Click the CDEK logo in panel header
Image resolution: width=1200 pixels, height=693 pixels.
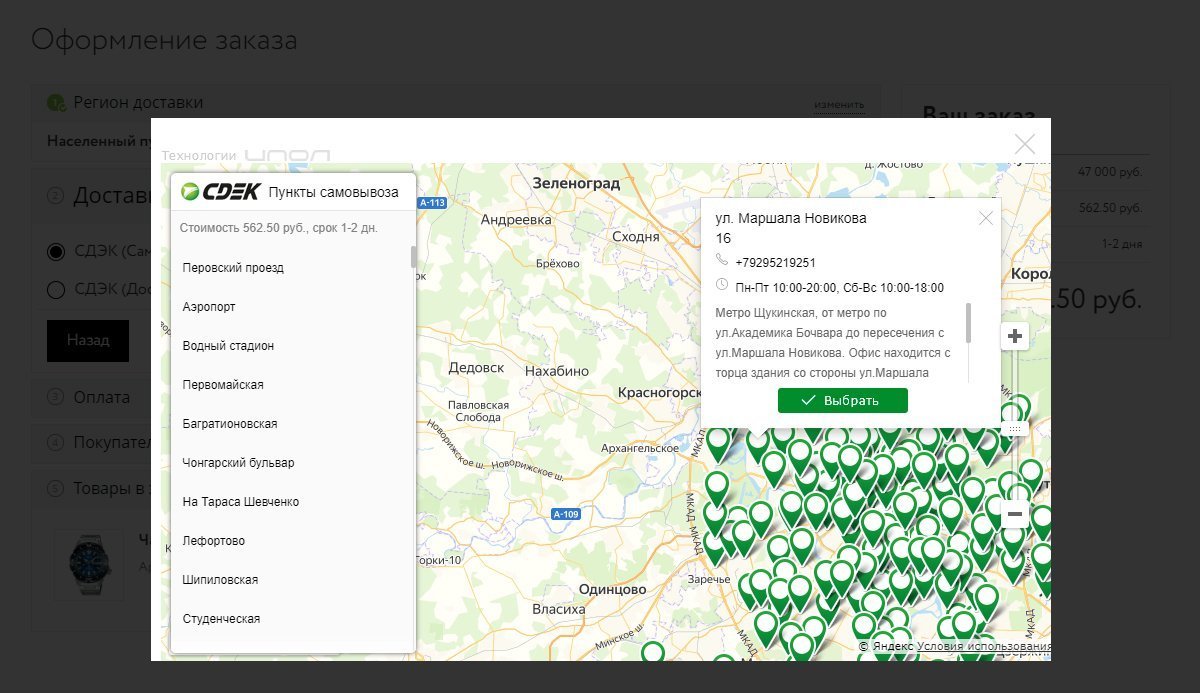tap(221, 192)
